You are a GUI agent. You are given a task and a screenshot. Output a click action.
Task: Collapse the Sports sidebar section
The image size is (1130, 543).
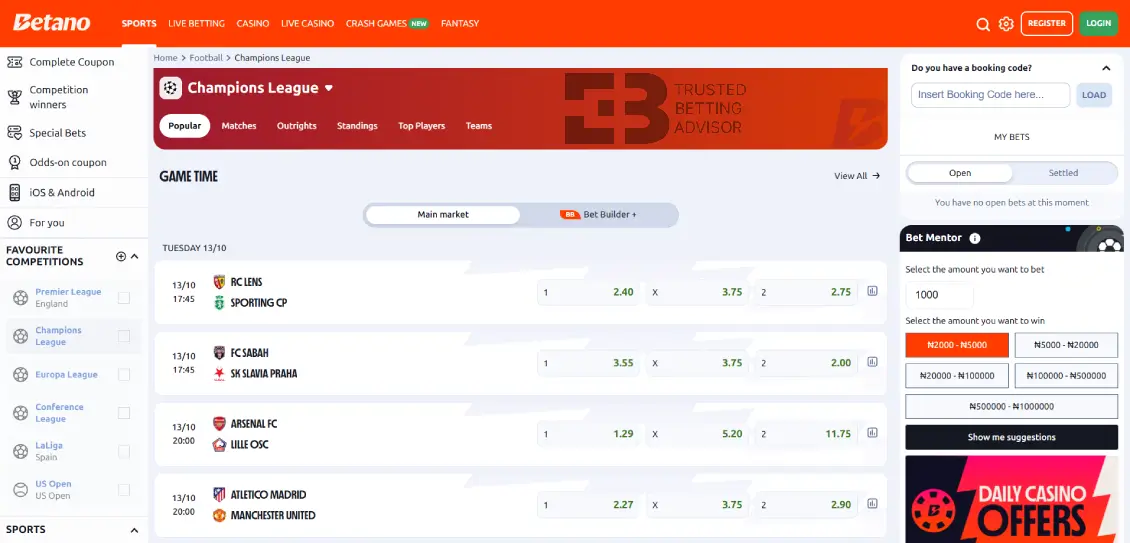coord(134,530)
